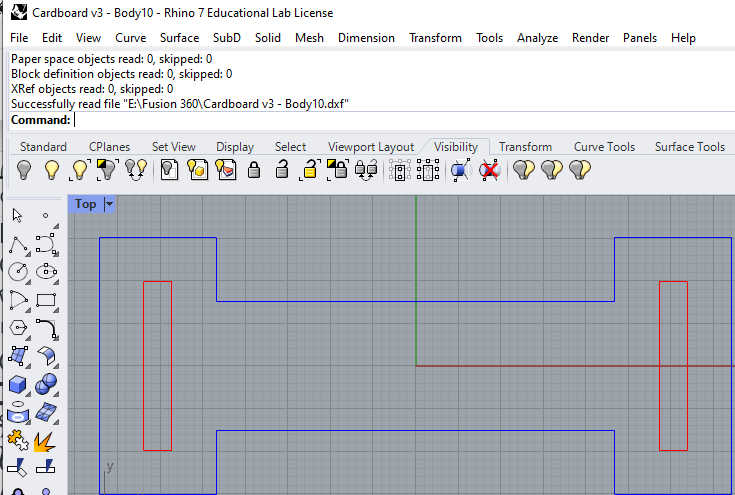The width and height of the screenshot is (735, 495).
Task: Switch to the Viewport Layout tab
Action: tap(370, 147)
